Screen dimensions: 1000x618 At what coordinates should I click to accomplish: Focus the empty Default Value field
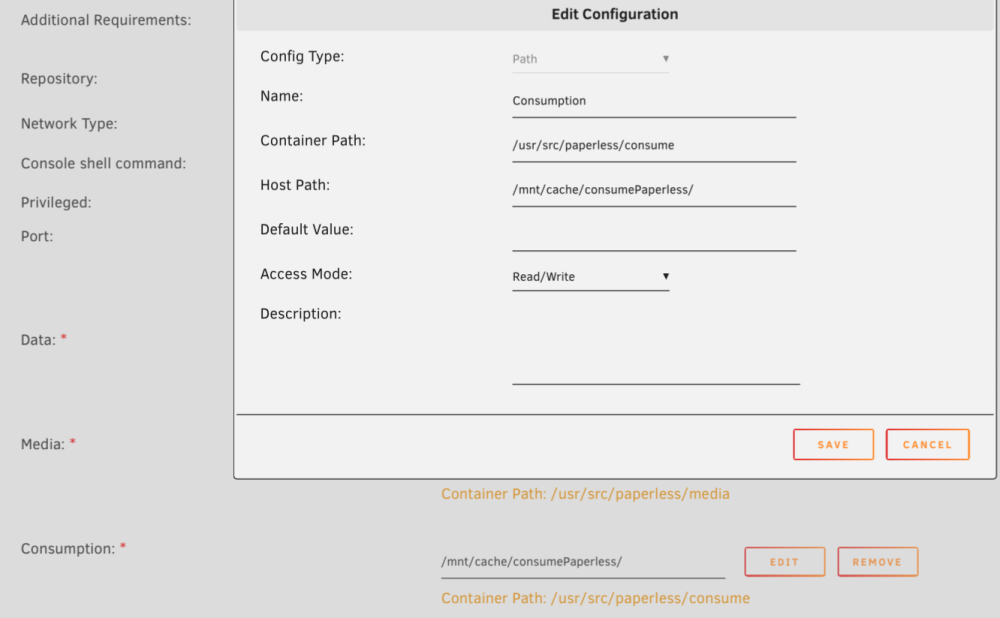[654, 235]
